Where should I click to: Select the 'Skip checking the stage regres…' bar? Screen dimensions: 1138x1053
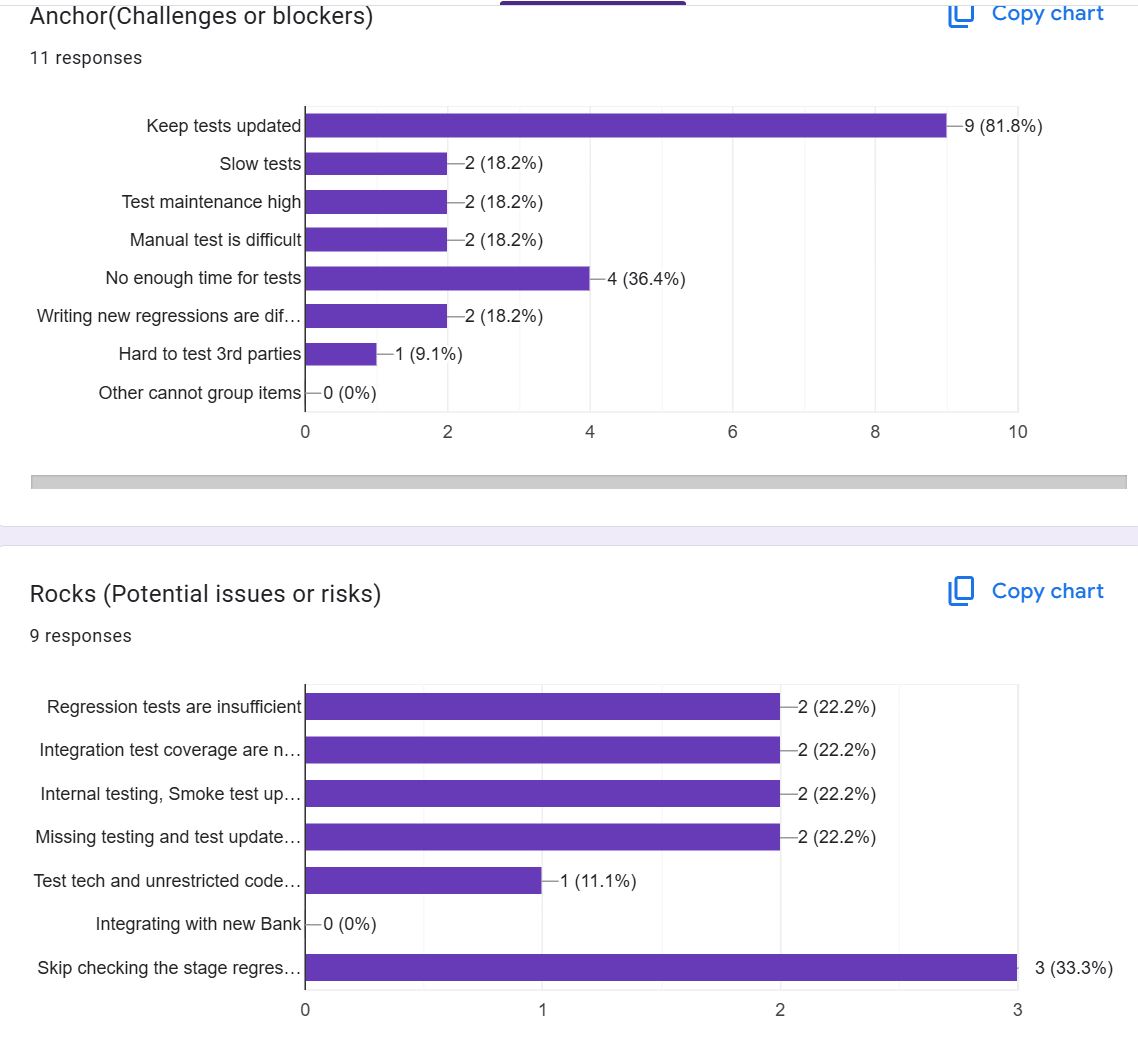click(660, 968)
